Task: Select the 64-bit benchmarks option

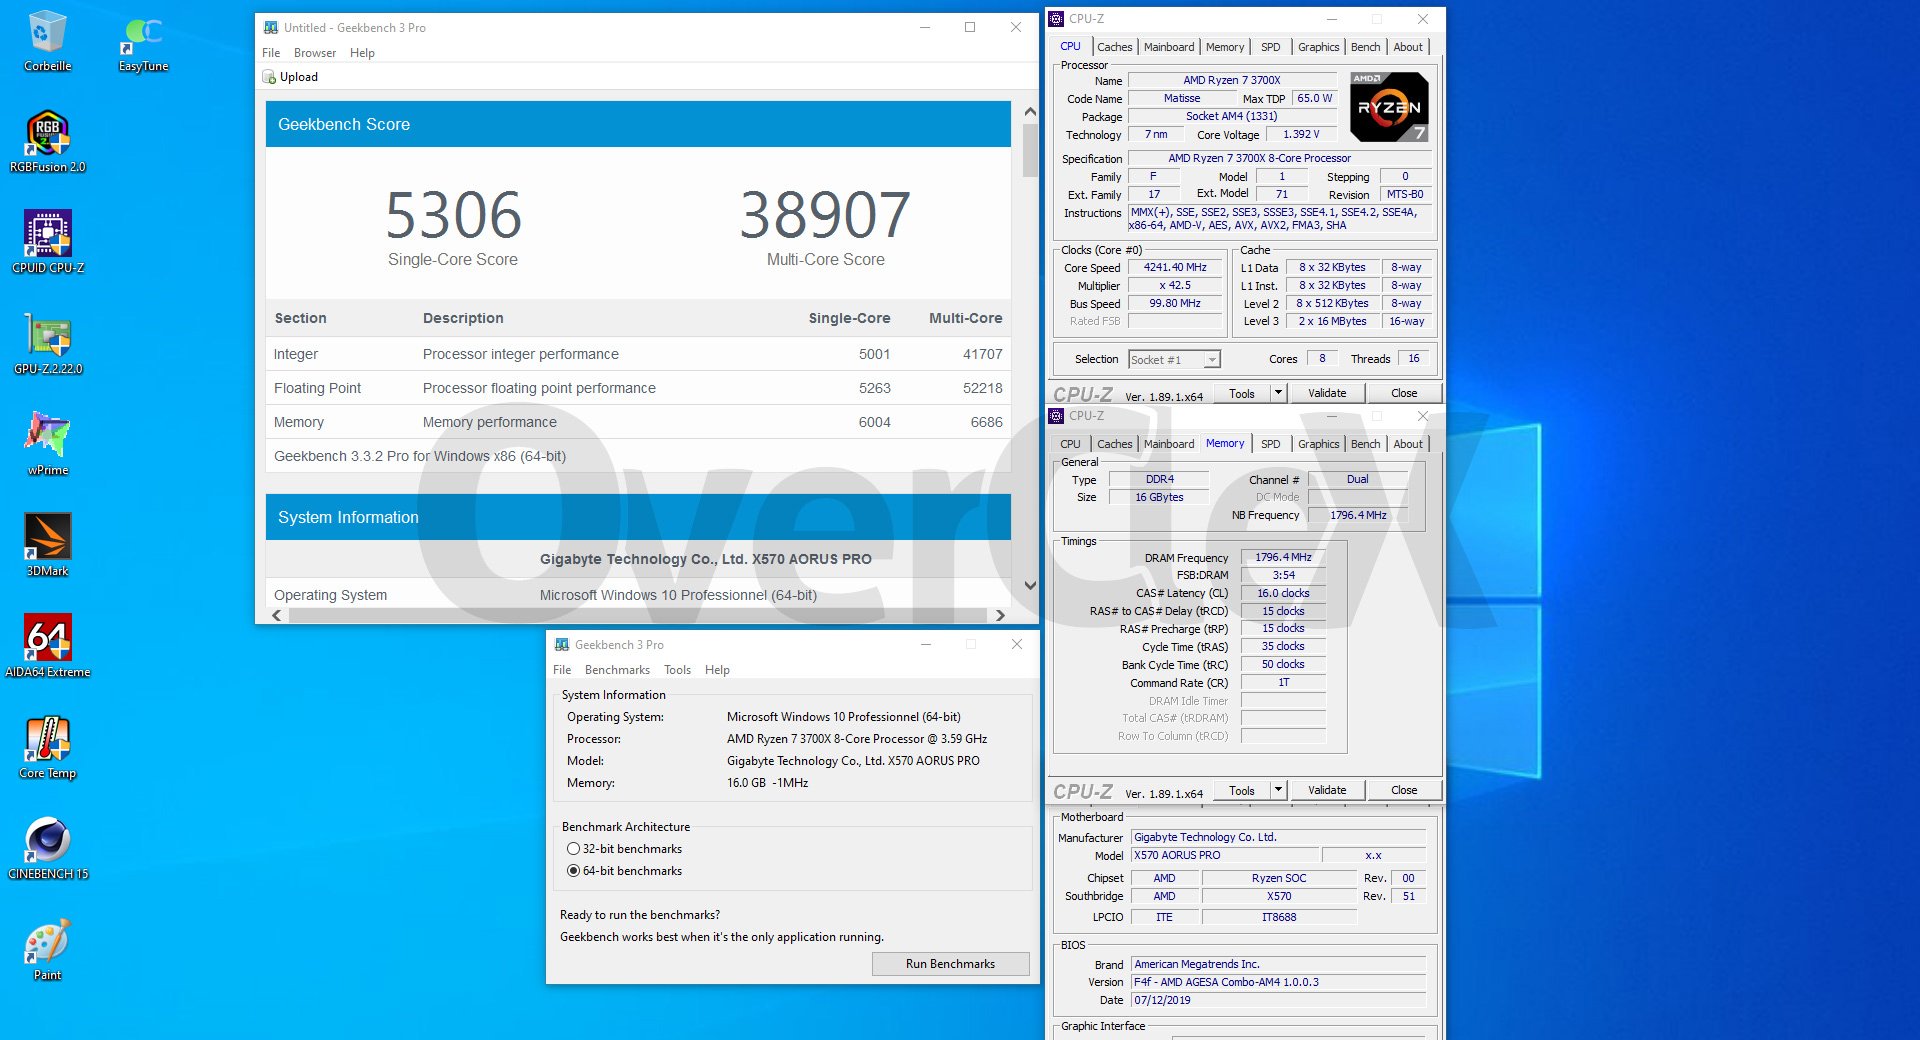Action: 574,871
